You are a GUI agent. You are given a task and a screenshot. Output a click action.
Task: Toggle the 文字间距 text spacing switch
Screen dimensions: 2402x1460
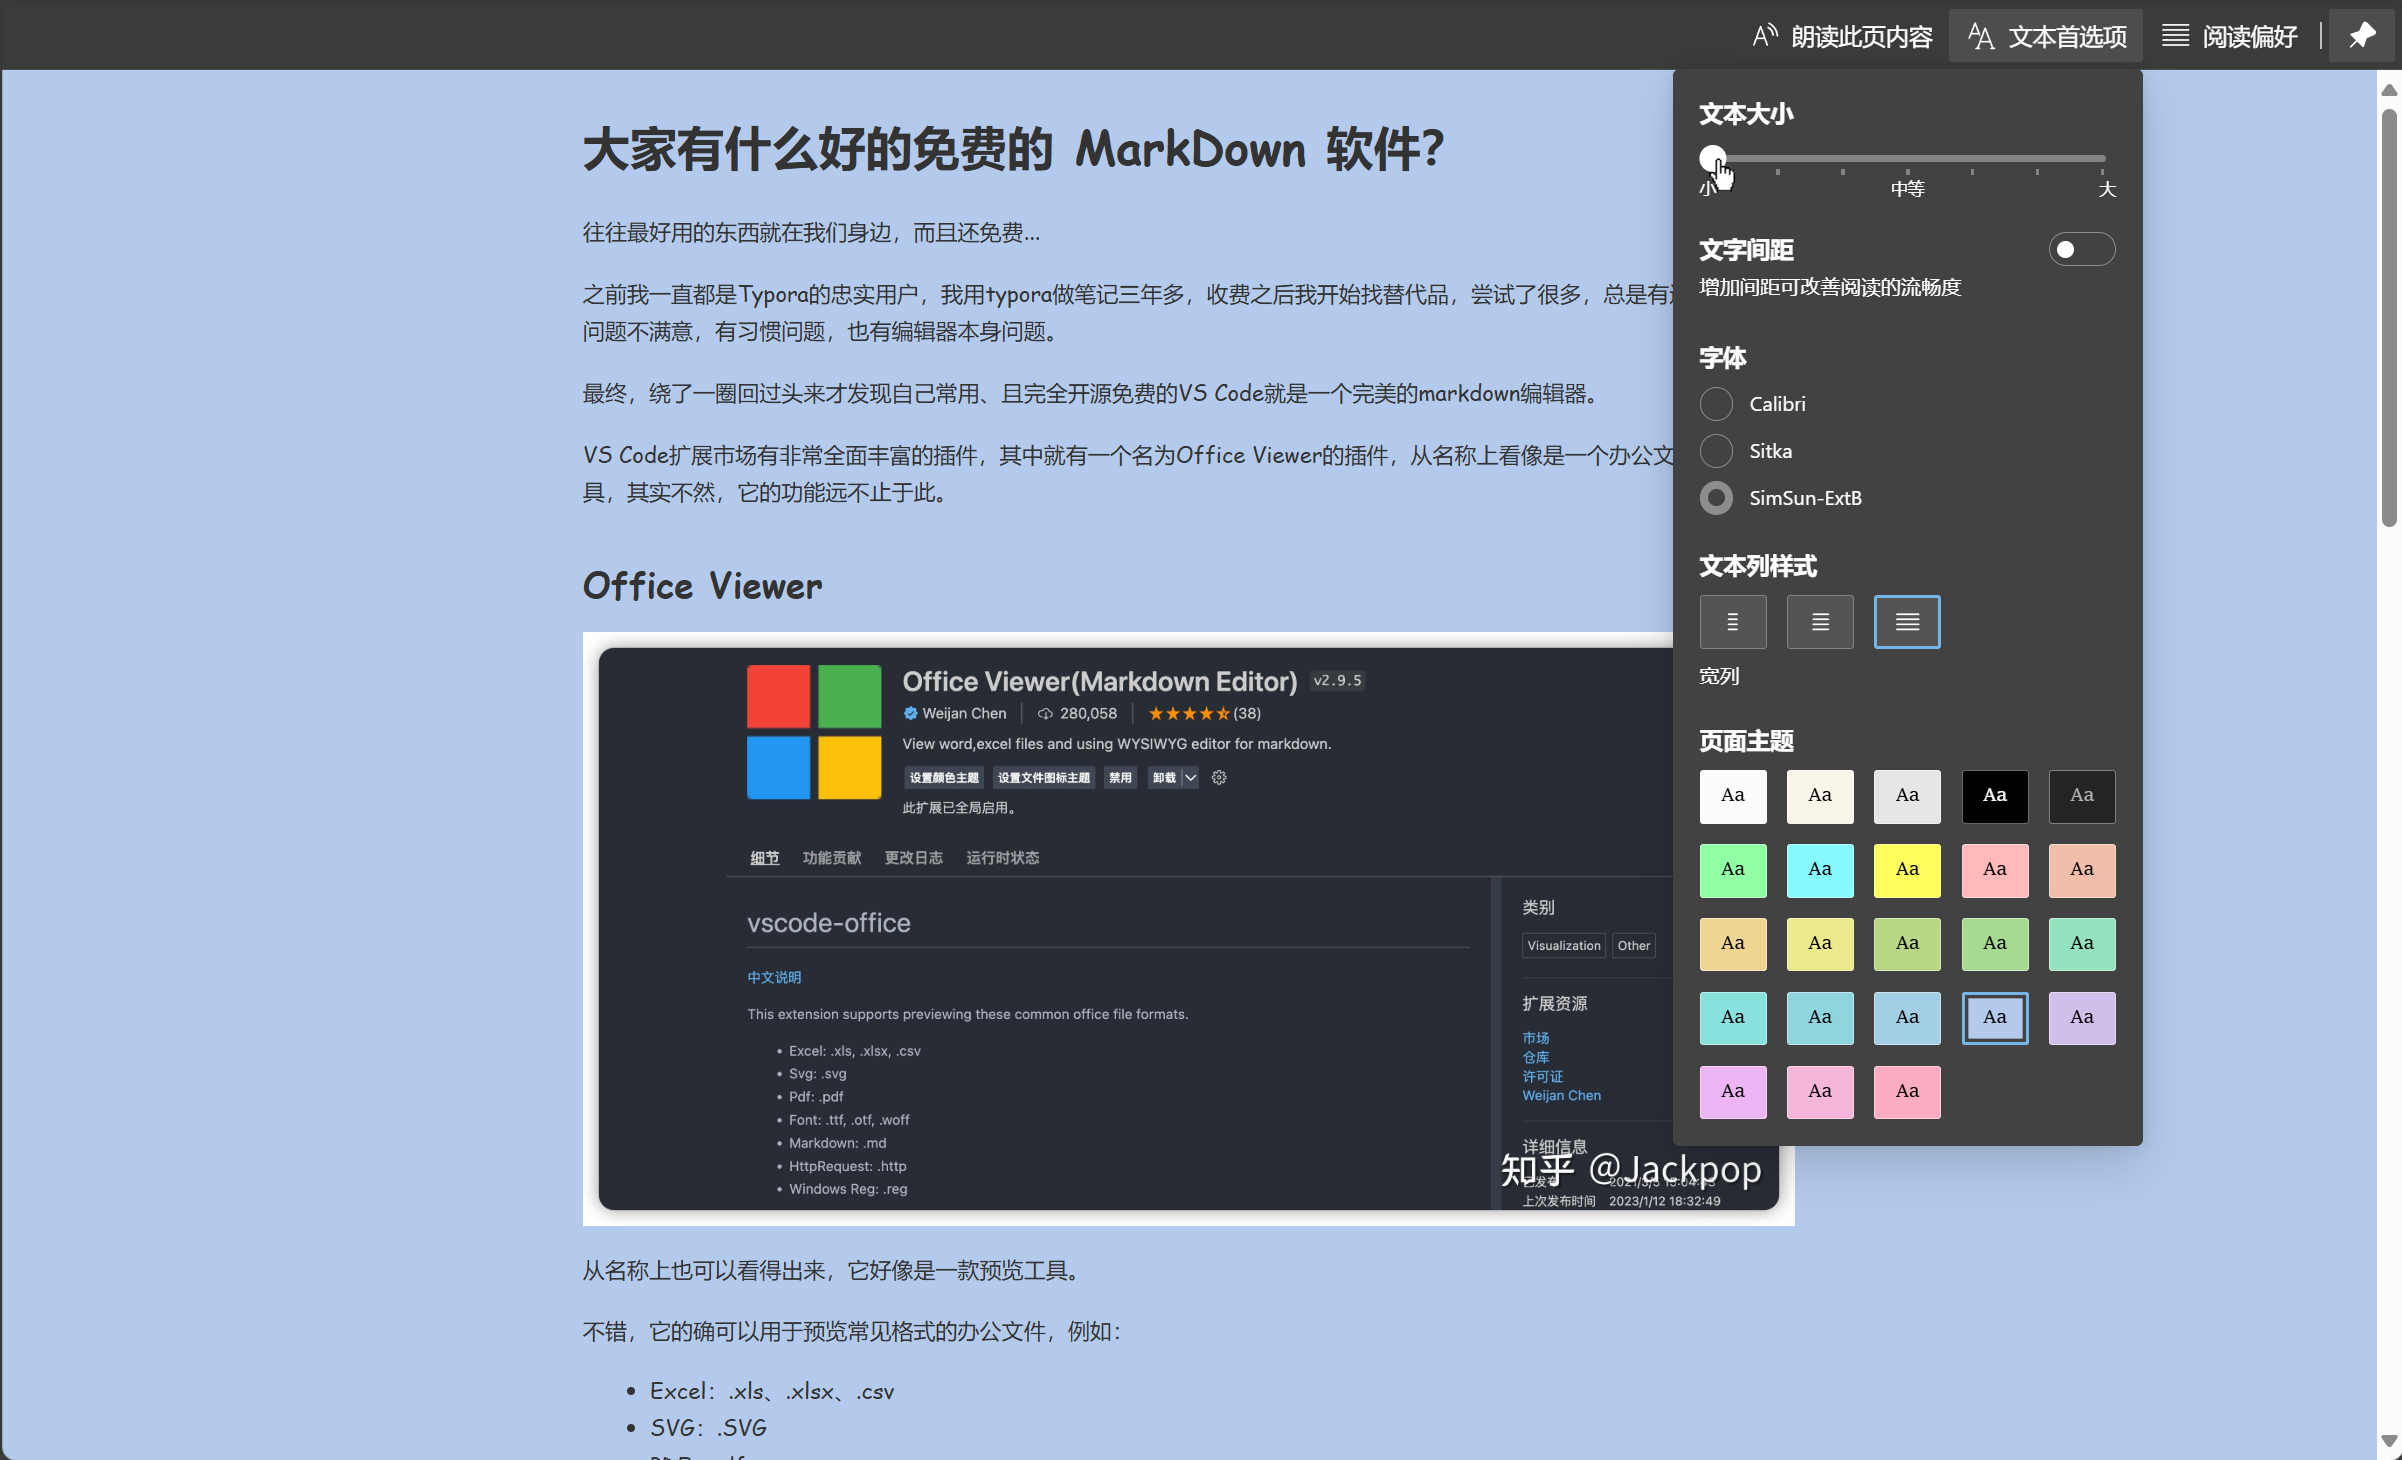tap(2081, 250)
